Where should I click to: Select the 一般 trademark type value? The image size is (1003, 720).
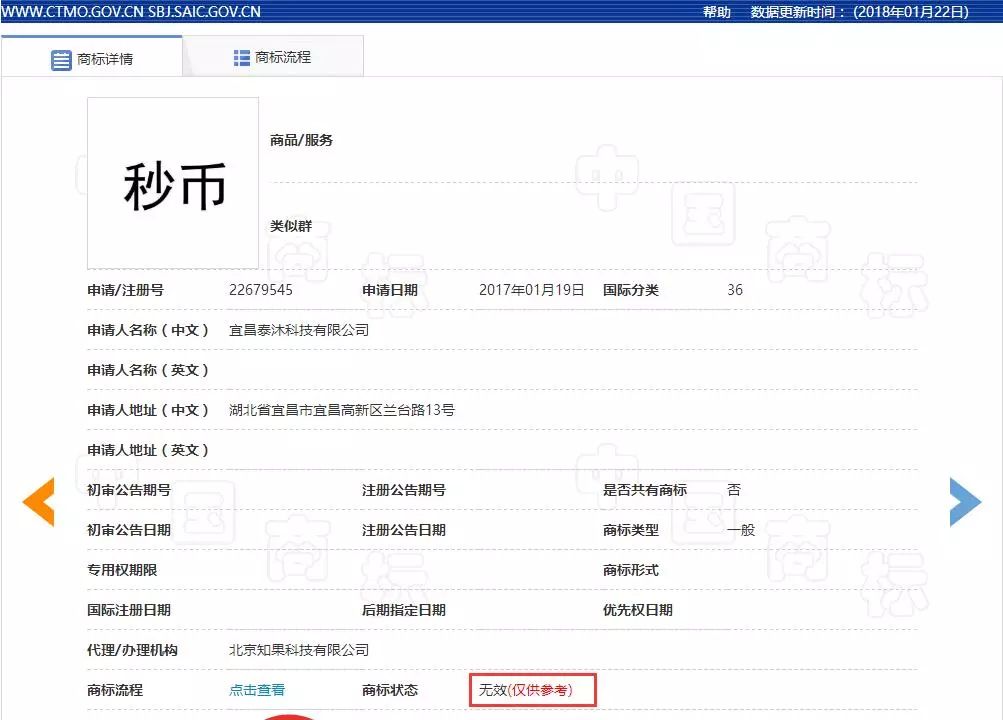tap(741, 530)
